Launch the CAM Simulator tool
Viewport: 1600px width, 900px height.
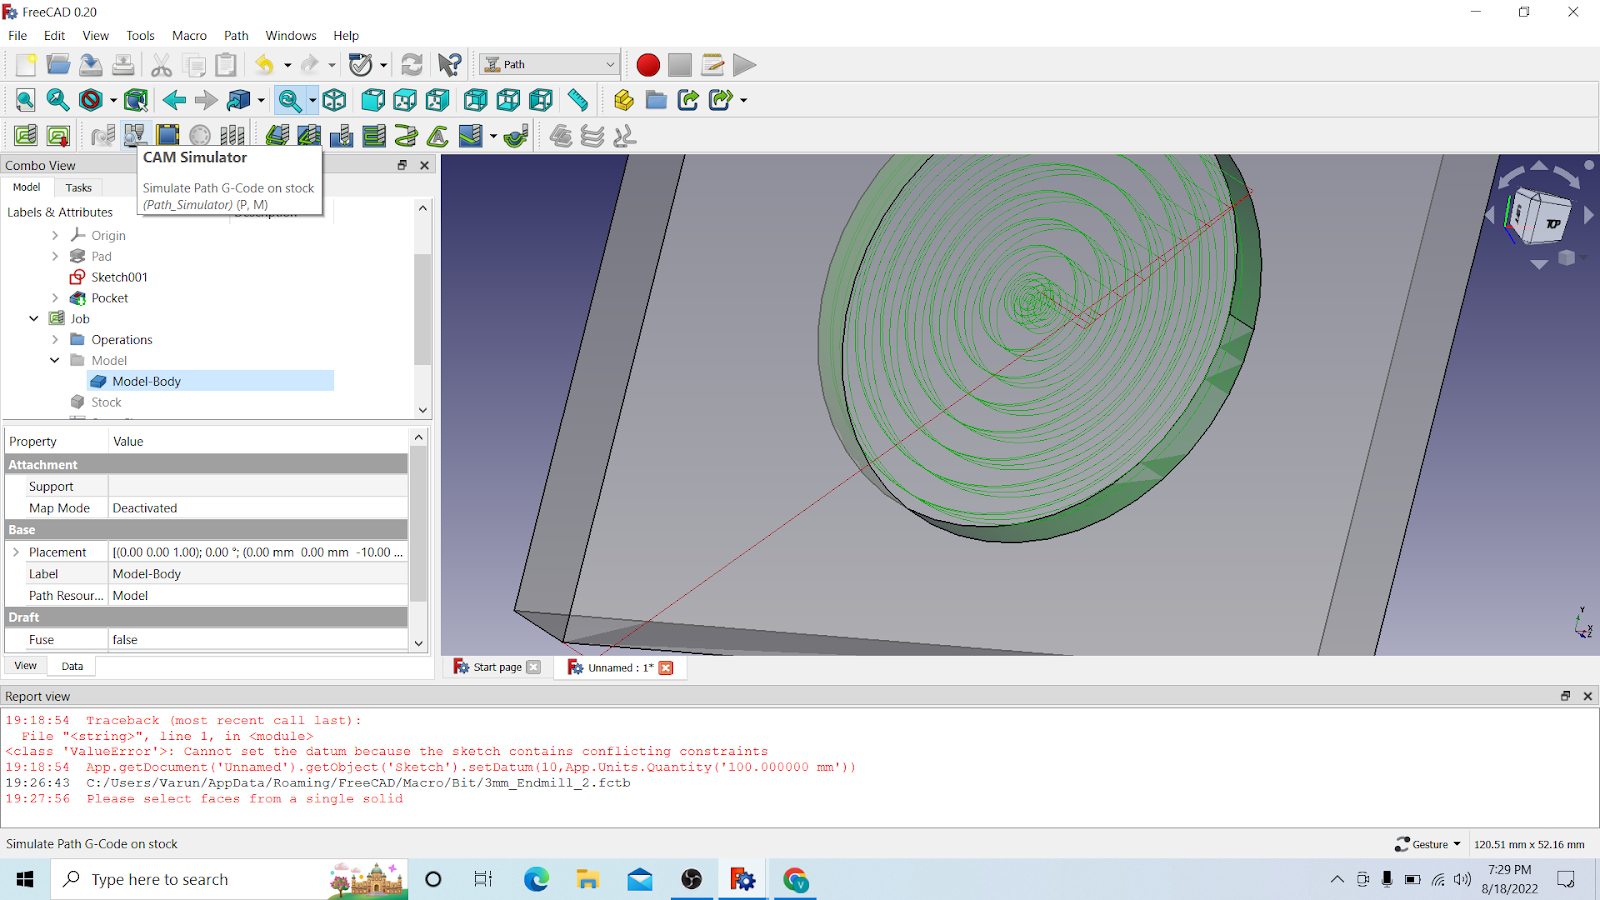click(135, 135)
